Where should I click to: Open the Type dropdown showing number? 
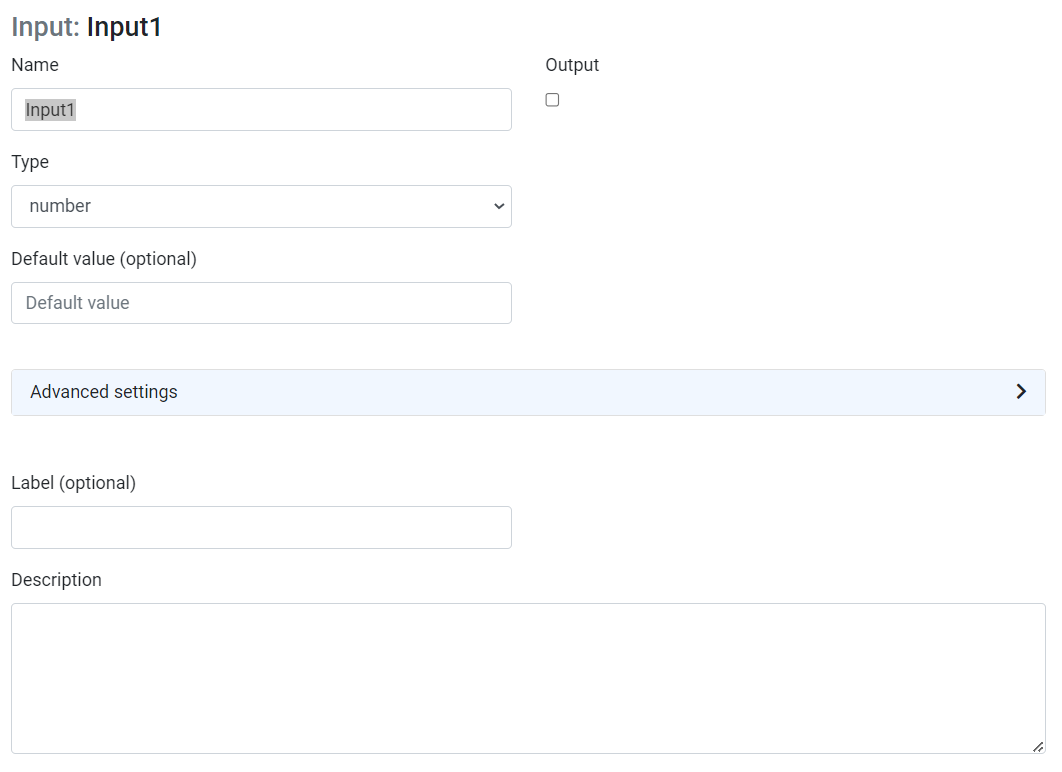(x=261, y=206)
